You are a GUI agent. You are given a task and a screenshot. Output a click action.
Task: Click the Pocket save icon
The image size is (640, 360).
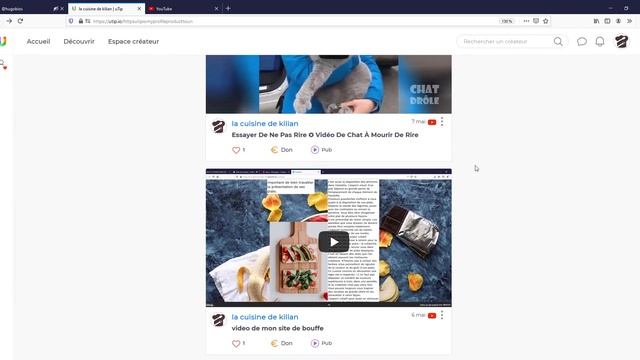536,21
